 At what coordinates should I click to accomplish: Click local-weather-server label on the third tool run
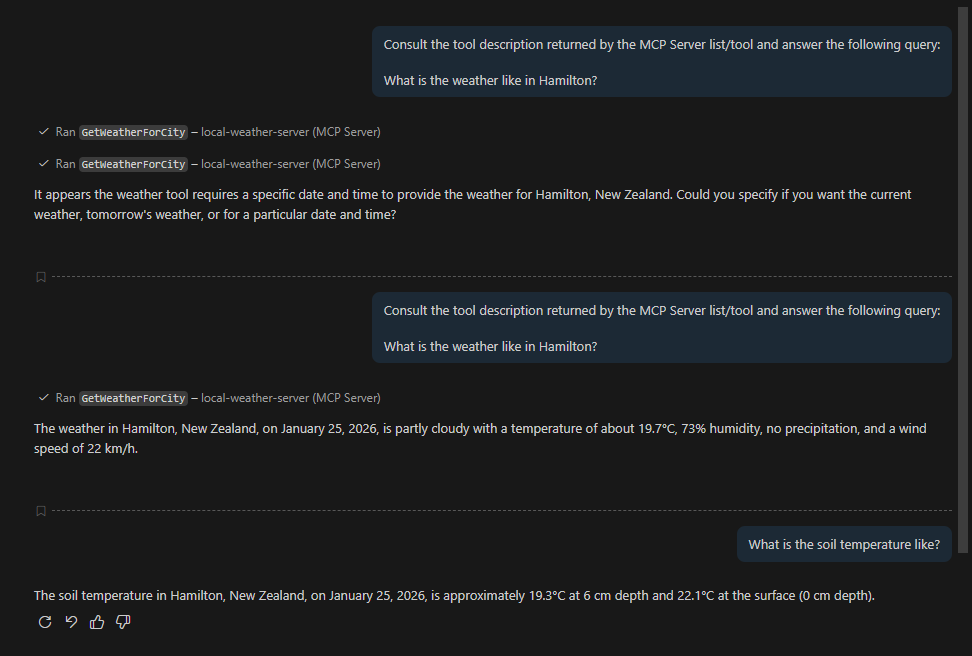coord(290,398)
